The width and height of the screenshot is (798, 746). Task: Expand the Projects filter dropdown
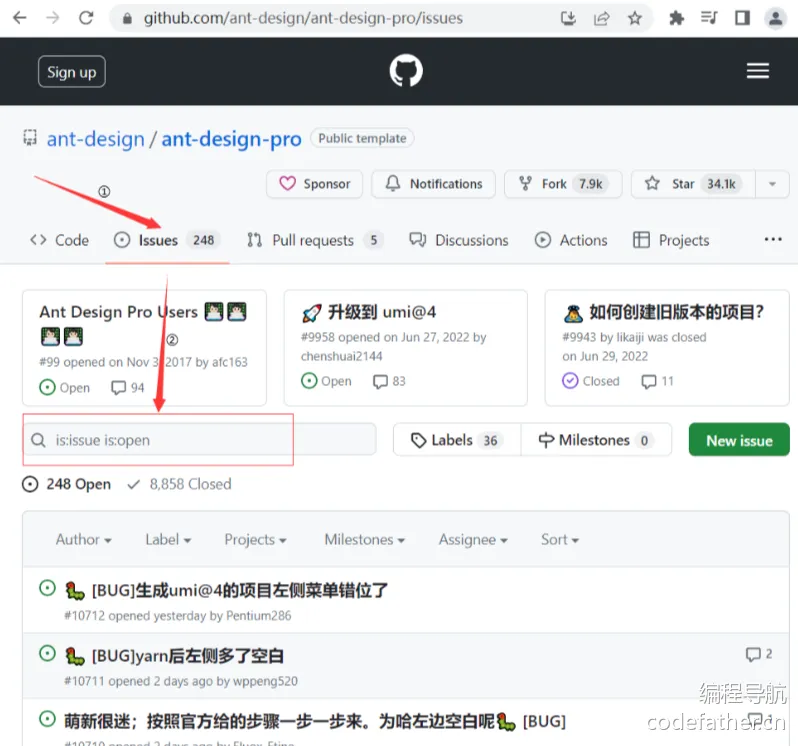[255, 539]
